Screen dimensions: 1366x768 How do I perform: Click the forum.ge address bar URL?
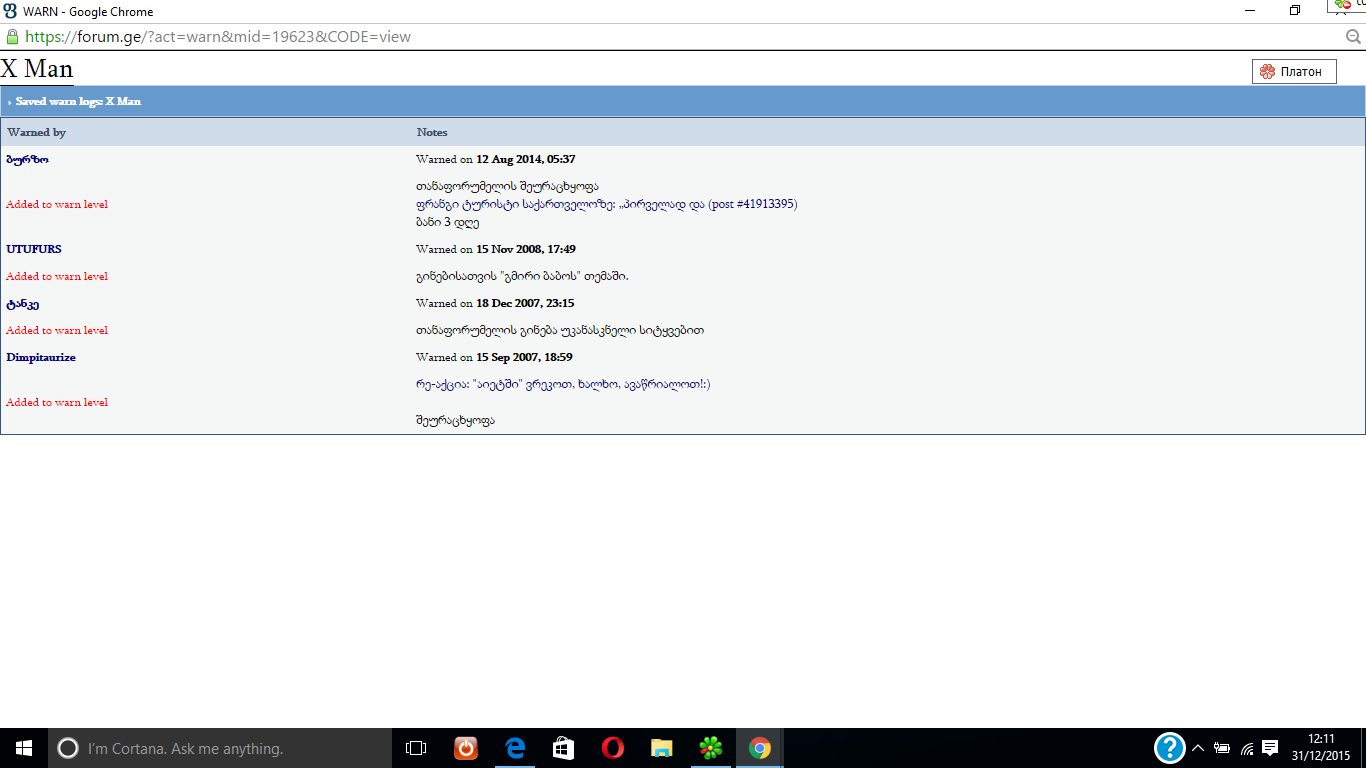point(218,37)
